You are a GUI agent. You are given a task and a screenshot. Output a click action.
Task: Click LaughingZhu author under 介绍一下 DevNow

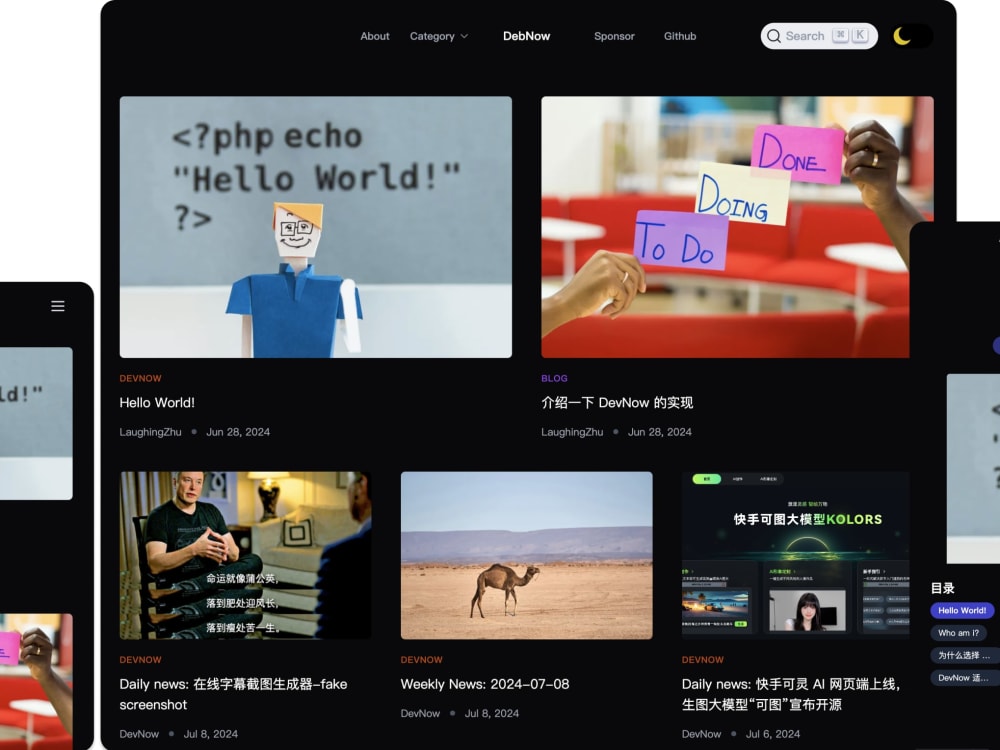572,432
